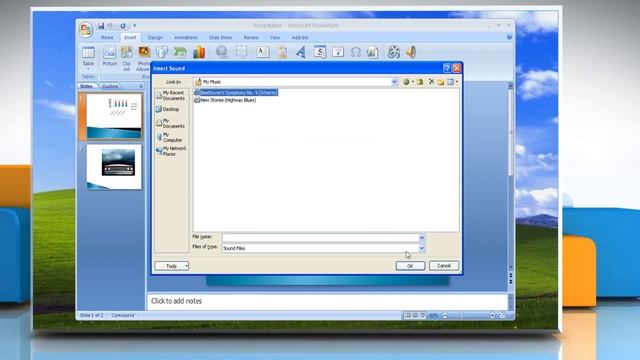
Task: Switch to the Slides pane tab
Action: tap(86, 86)
